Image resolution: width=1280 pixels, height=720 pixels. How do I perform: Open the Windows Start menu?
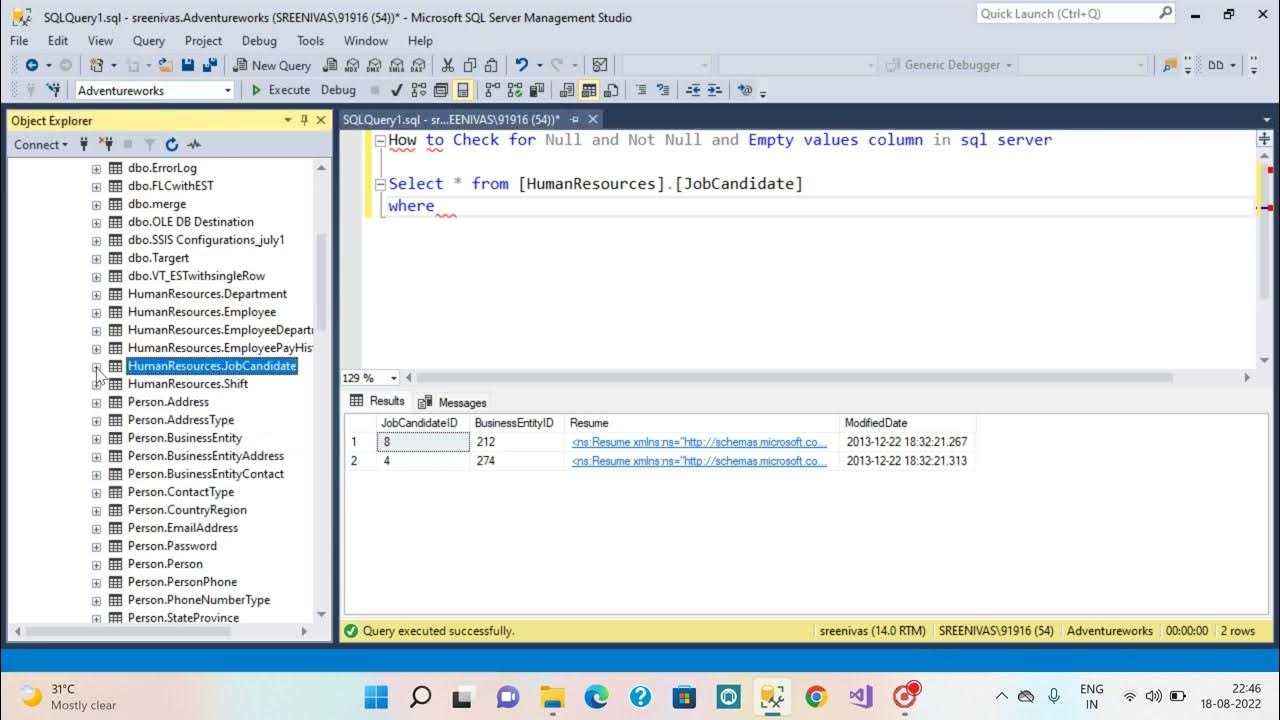(376, 696)
